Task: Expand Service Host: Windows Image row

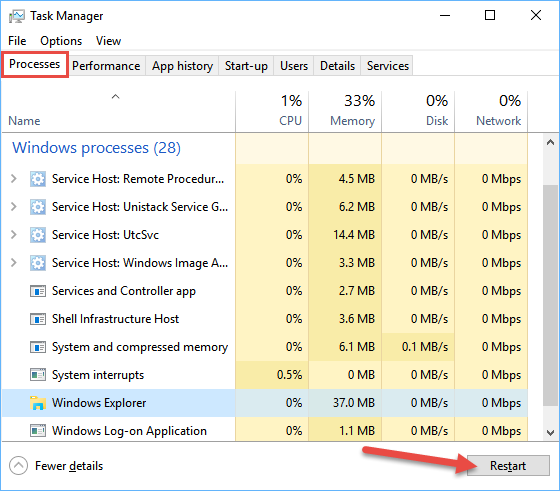Action: (x=14, y=262)
